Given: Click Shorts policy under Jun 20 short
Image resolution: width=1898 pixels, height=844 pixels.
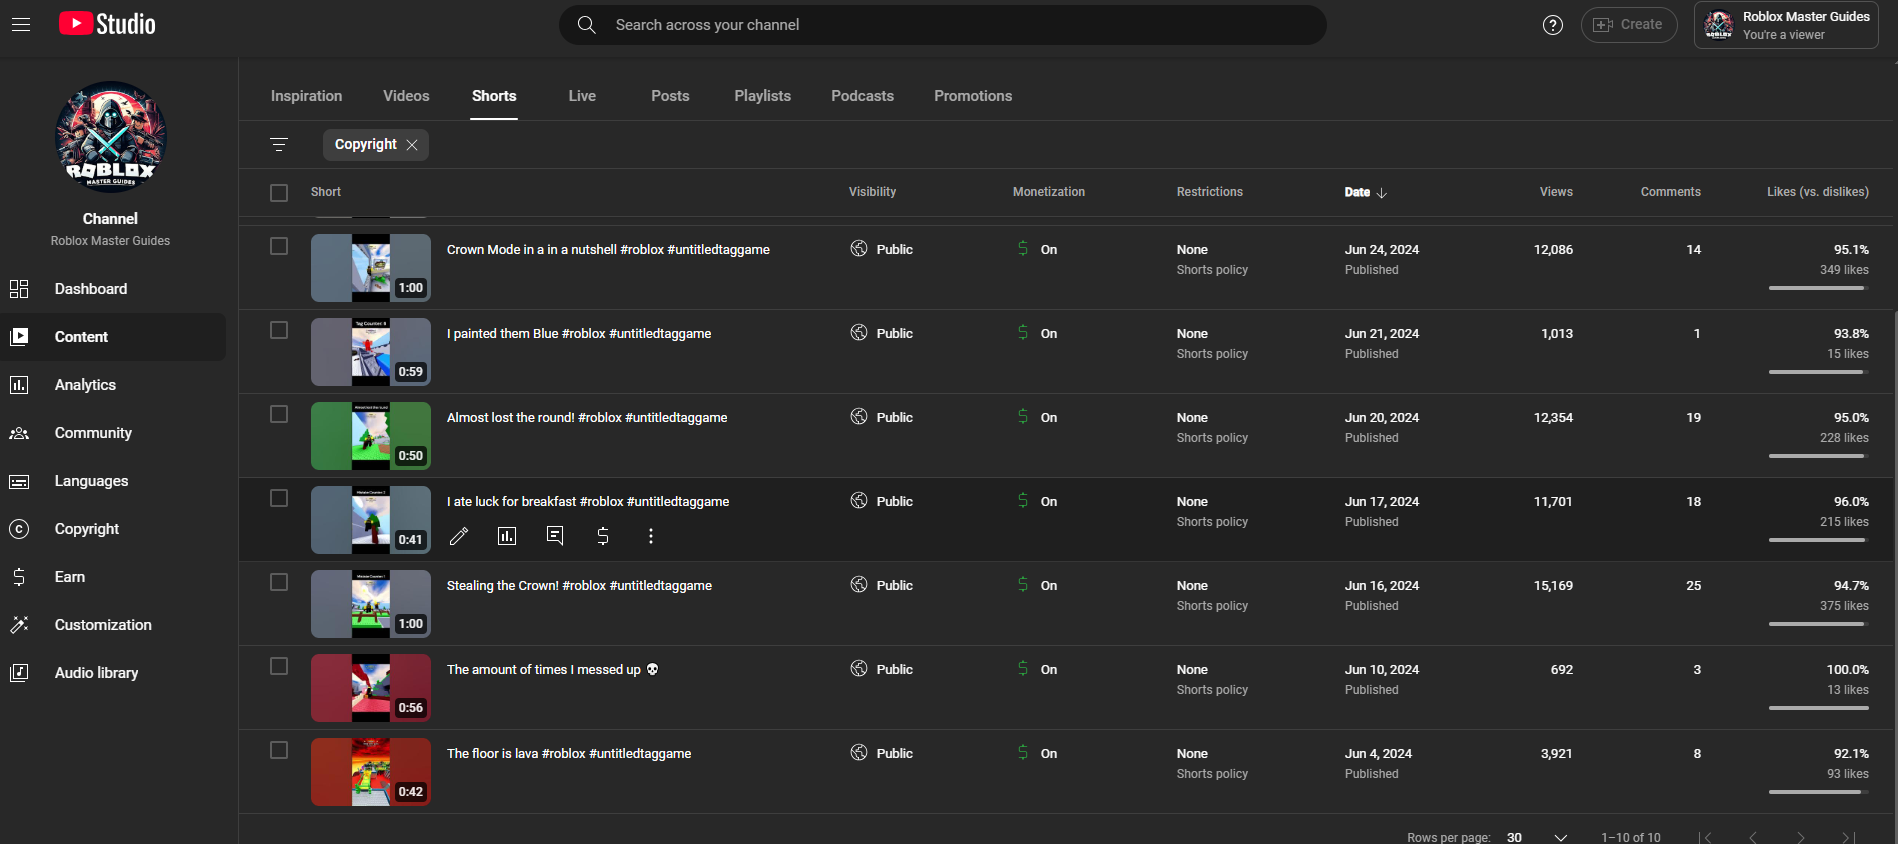Looking at the screenshot, I should (x=1212, y=438).
